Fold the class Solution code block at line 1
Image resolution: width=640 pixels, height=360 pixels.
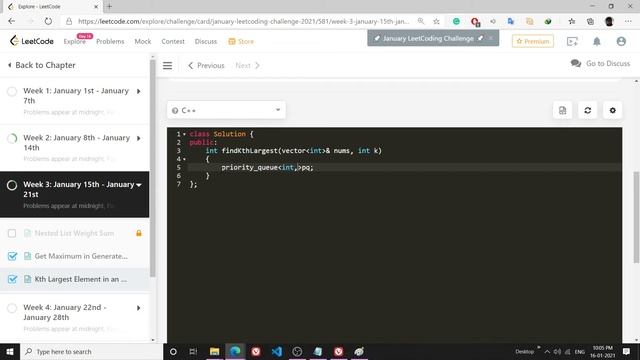click(x=184, y=134)
